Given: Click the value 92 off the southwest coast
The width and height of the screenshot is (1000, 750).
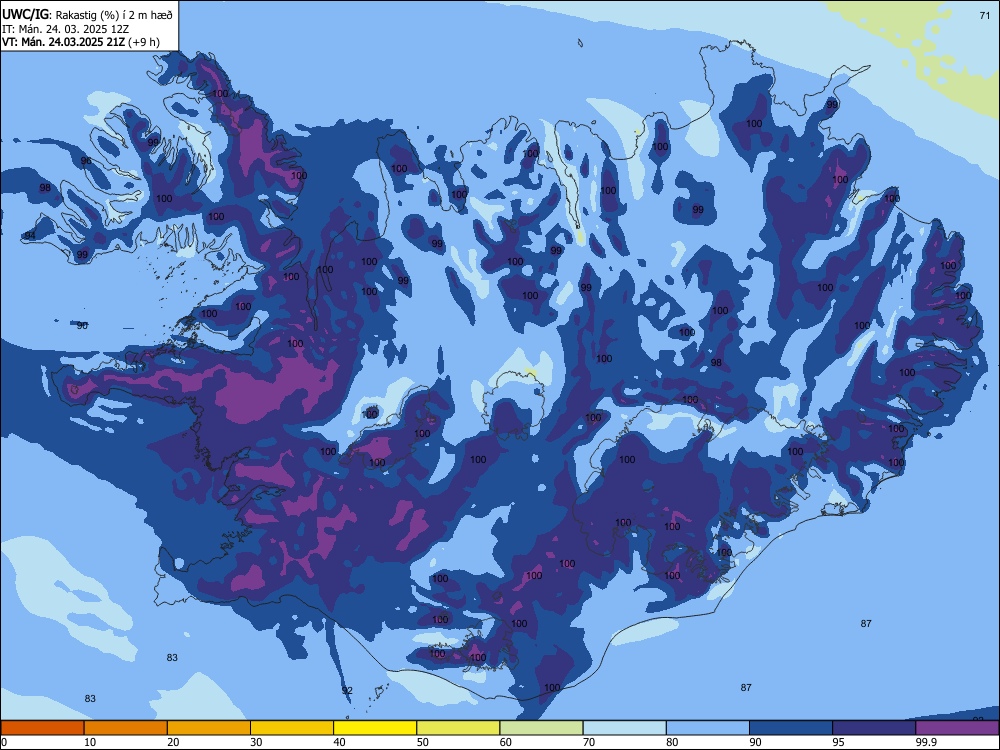Looking at the screenshot, I should click(x=347, y=691).
